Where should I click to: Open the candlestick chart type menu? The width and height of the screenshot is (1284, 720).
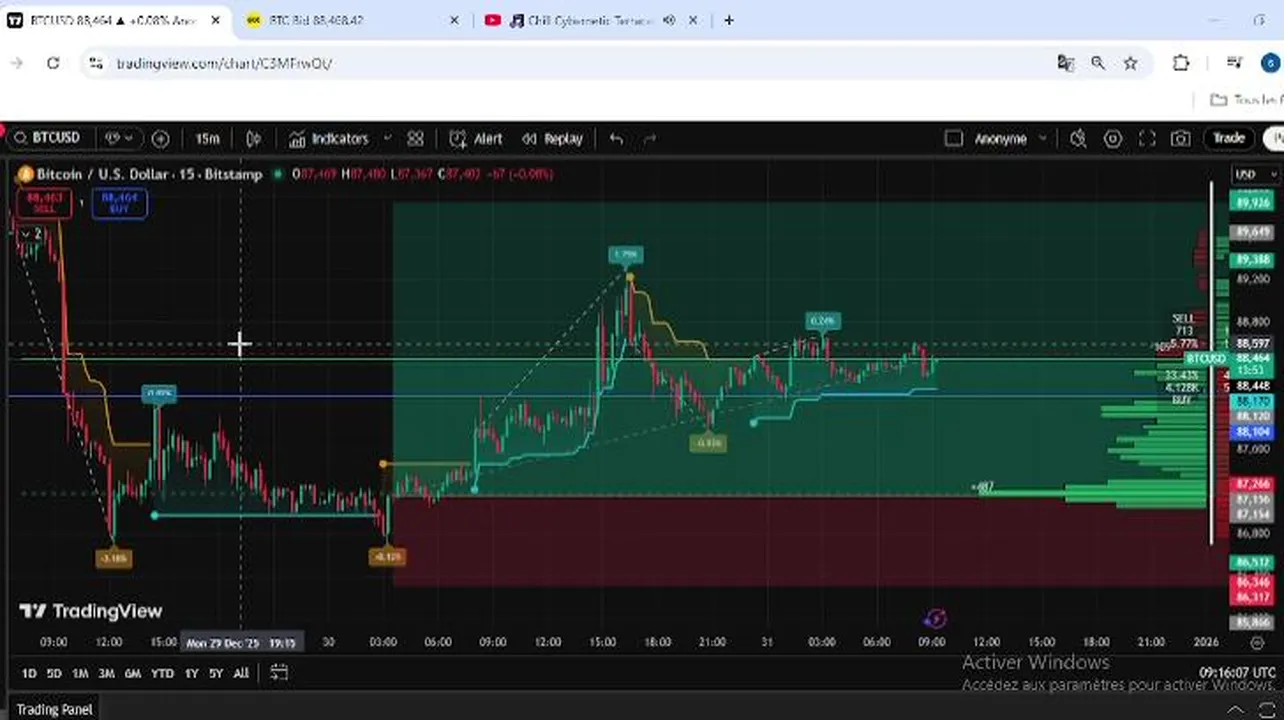tap(254, 138)
